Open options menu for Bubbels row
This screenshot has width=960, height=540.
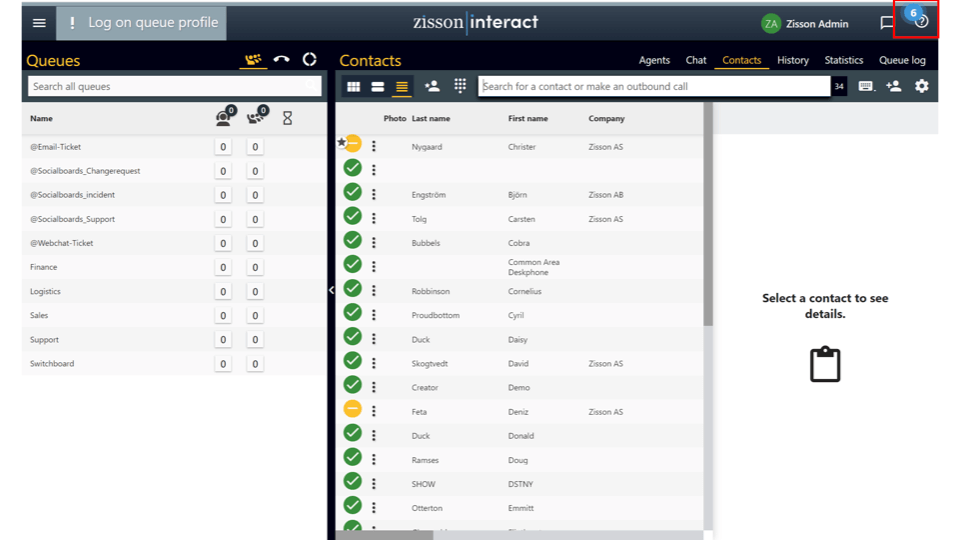[x=374, y=243]
